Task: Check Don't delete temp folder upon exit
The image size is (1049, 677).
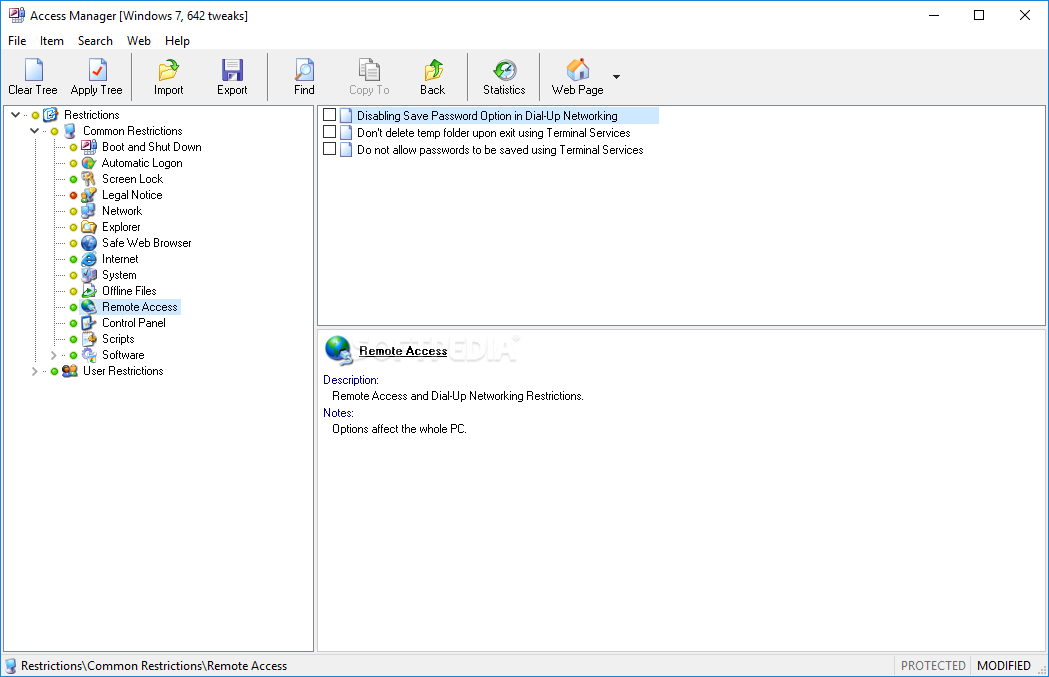Action: (x=329, y=132)
